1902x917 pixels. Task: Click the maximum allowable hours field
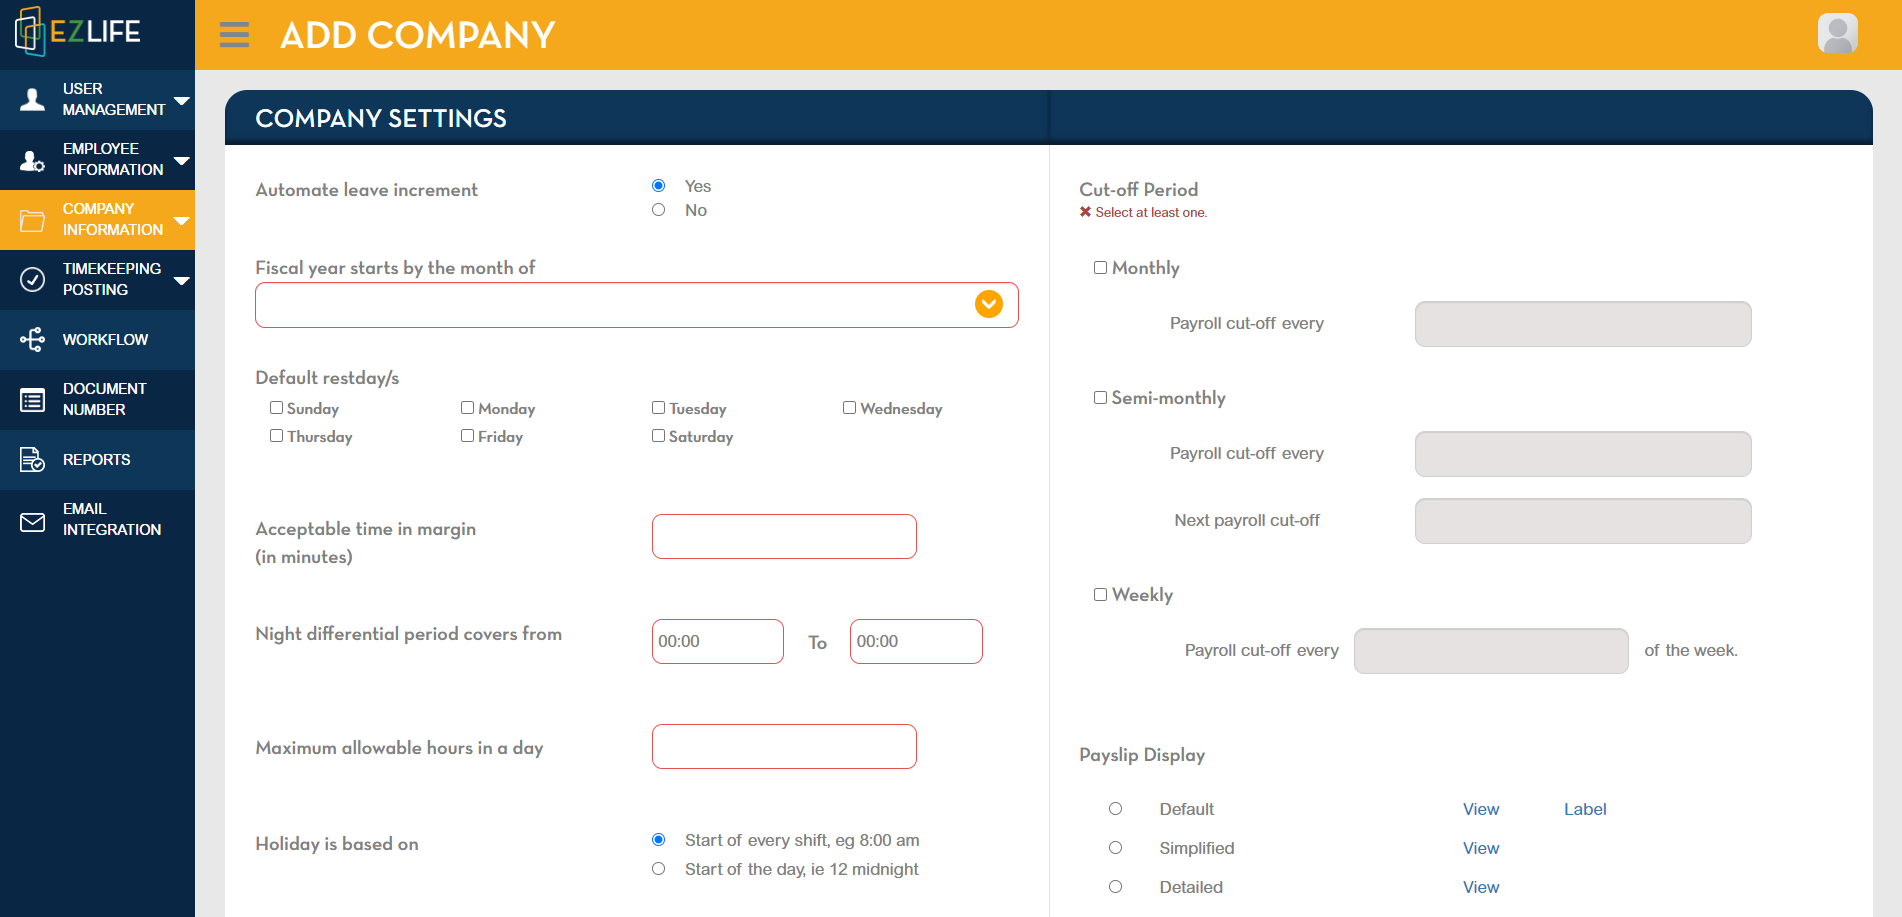(x=784, y=747)
